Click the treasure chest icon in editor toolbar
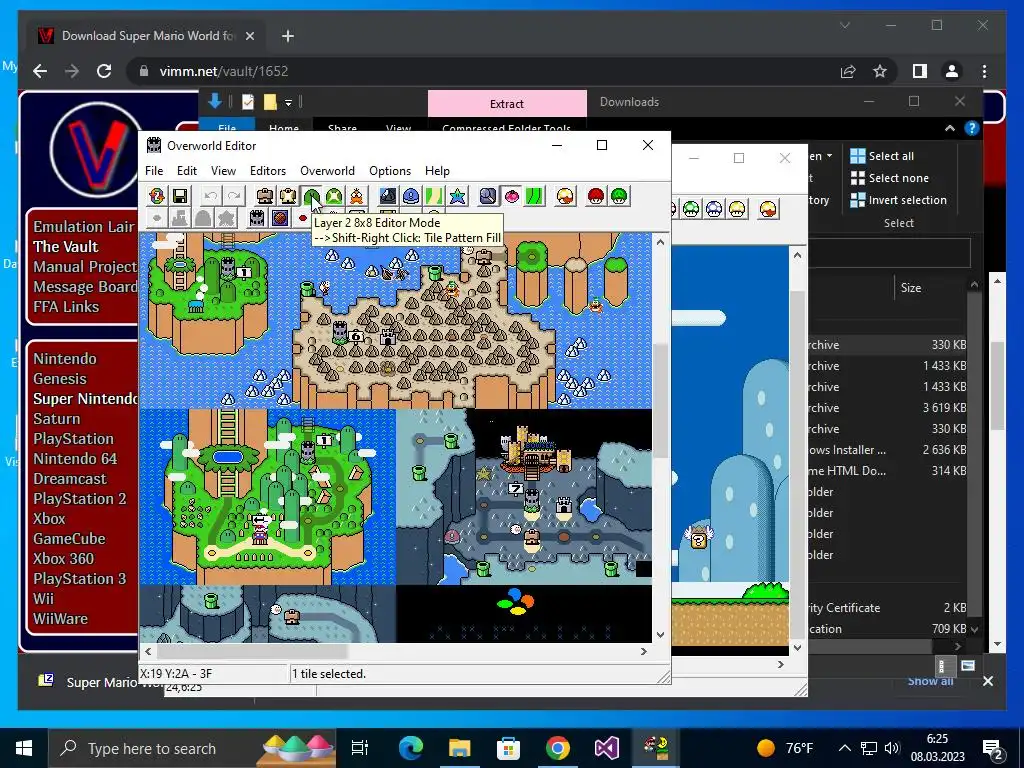This screenshot has width=1024, height=768. [x=265, y=196]
